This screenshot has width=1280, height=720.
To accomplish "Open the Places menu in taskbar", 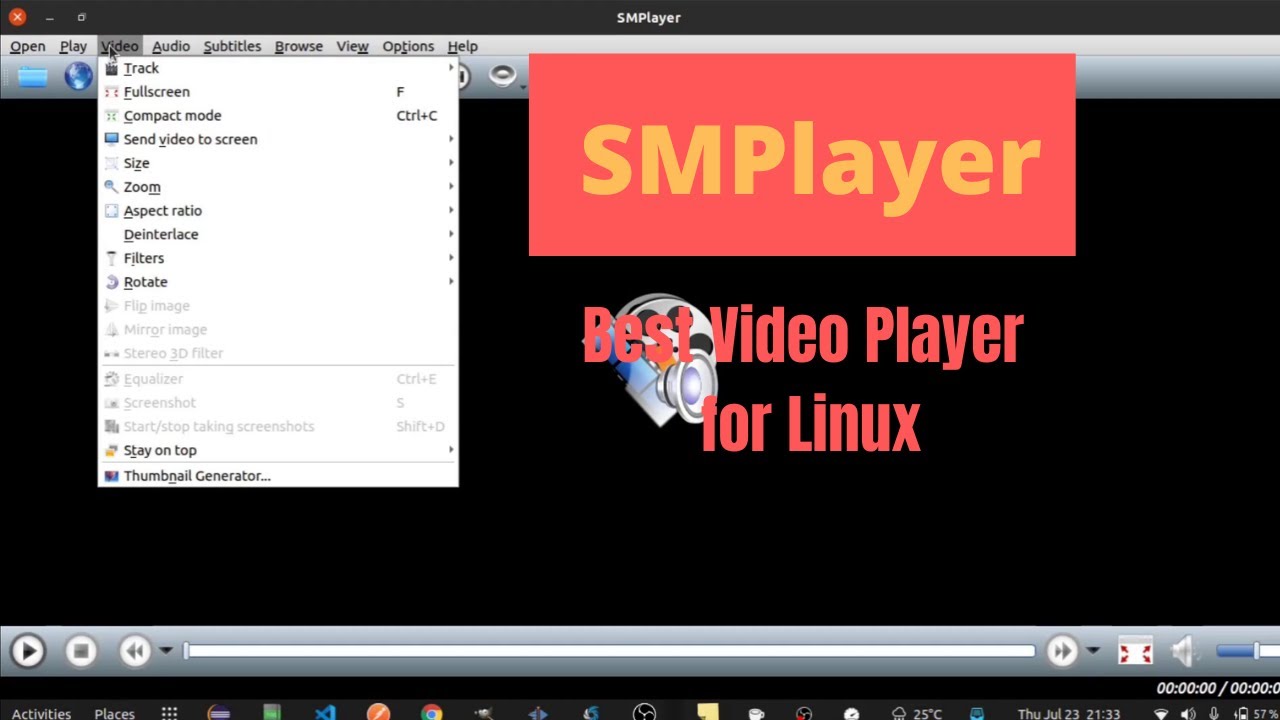I will coord(114,713).
